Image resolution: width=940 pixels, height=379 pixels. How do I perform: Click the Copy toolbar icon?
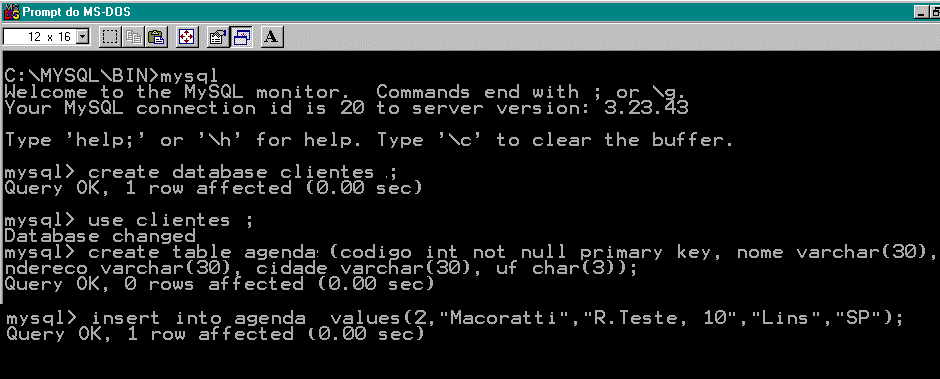coord(132,37)
